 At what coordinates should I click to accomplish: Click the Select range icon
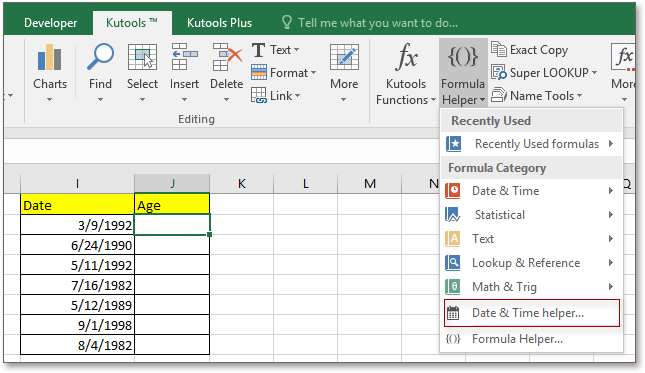[142, 57]
